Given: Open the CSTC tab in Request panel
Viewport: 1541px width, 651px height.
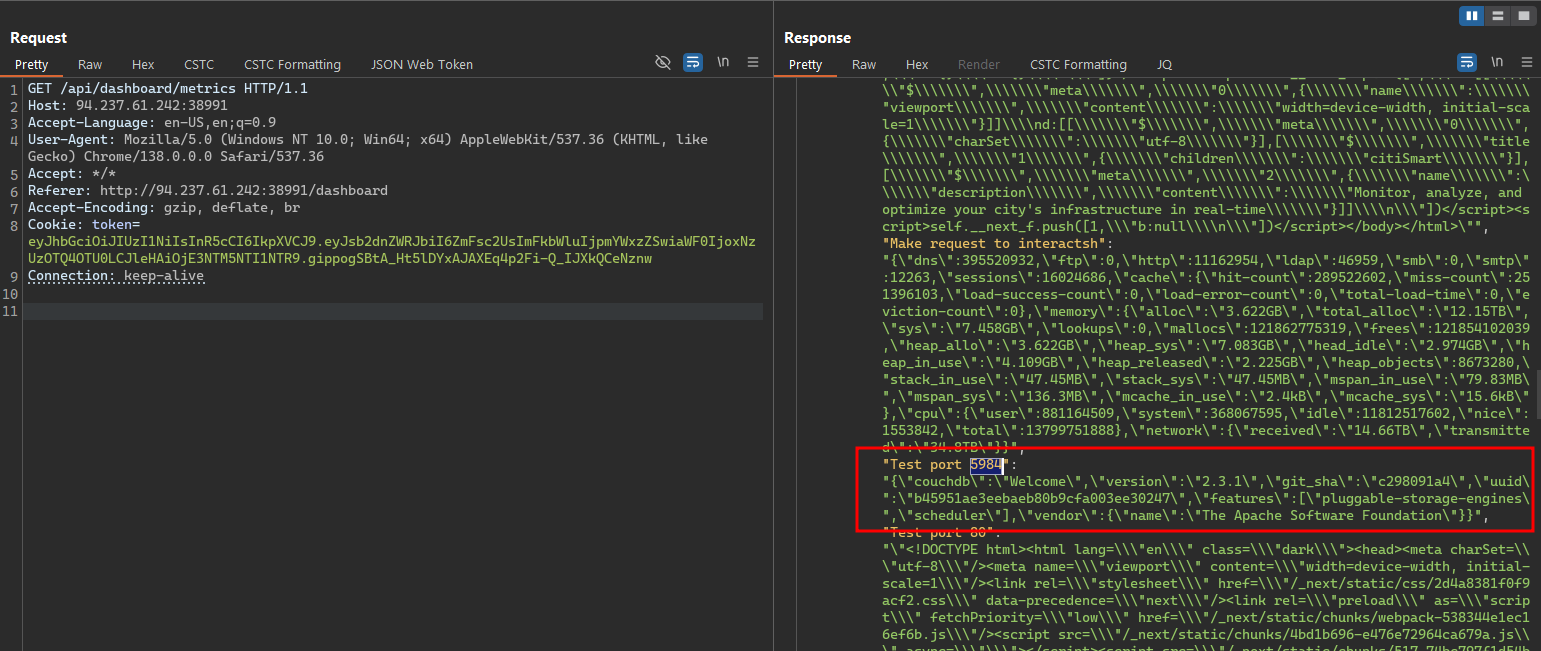Looking at the screenshot, I should pos(199,64).
